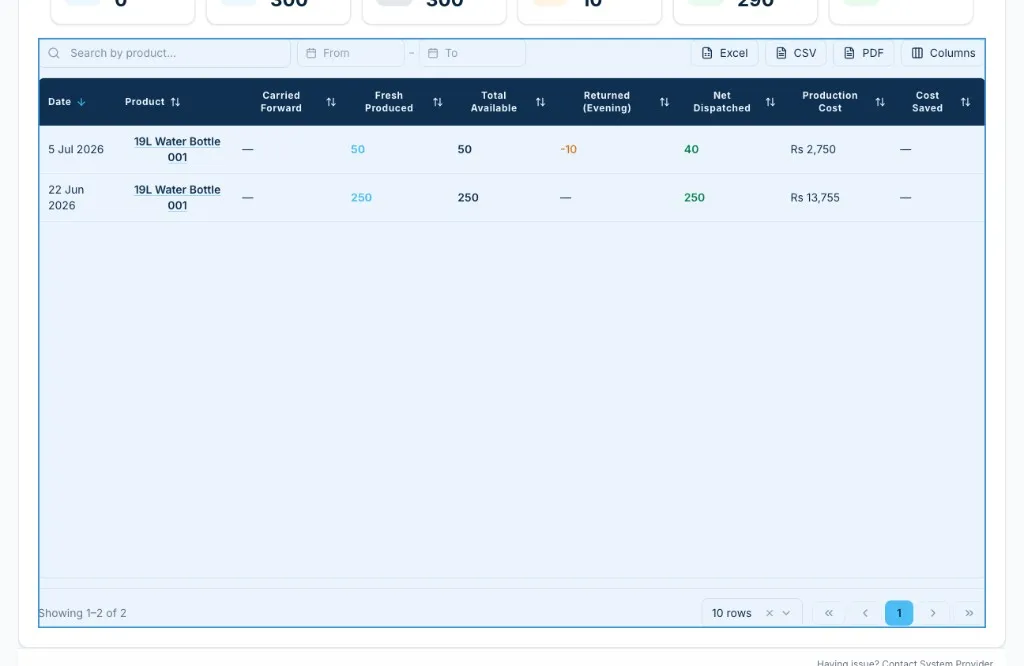
Task: Open the Columns visibility menu
Action: 943,53
